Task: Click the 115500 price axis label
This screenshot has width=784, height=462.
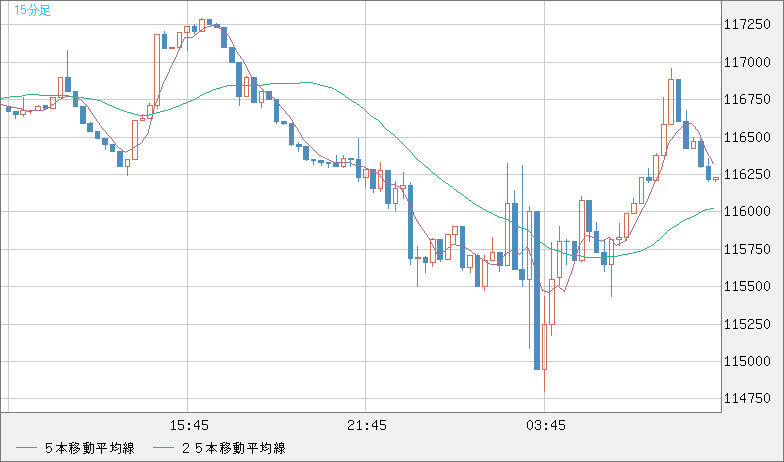Action: coord(747,286)
